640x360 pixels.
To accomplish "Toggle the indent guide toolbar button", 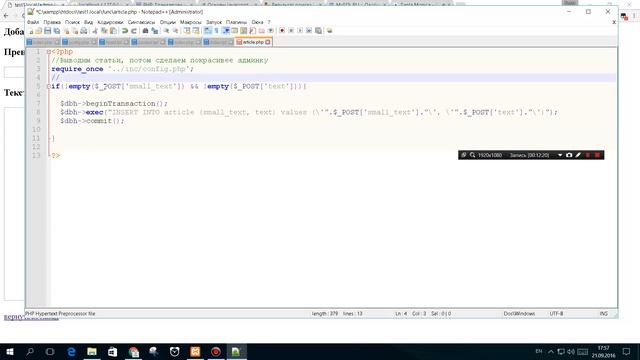I will tap(226, 31).
